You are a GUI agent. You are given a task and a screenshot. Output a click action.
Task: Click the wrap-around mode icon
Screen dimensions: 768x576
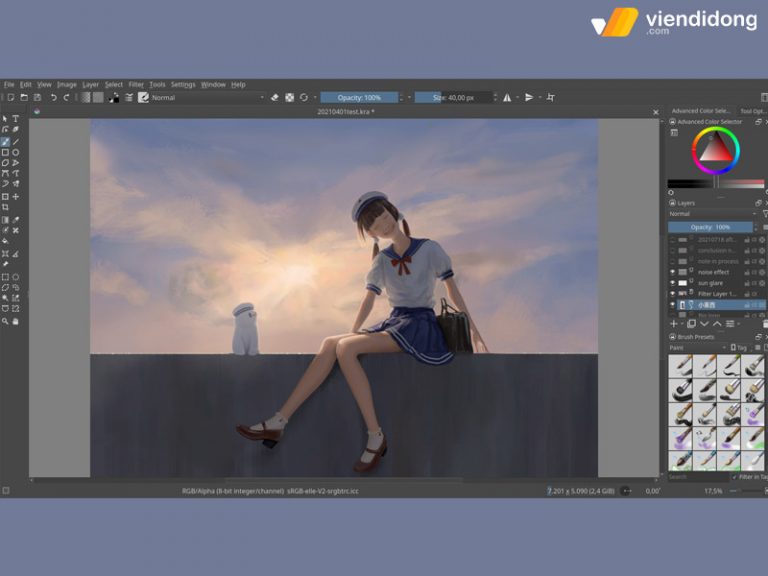(x=551, y=97)
